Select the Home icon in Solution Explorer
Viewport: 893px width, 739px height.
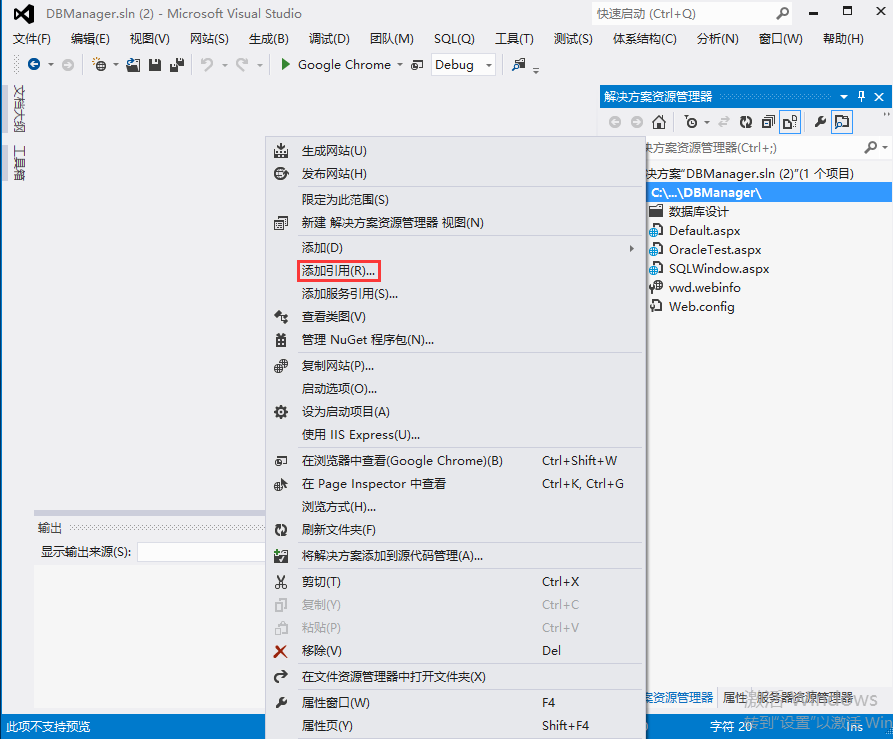pos(659,121)
